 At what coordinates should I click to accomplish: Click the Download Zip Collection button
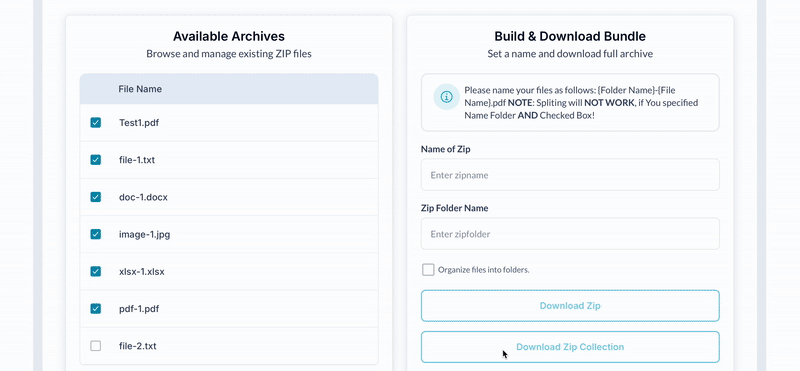pyautogui.click(x=570, y=347)
